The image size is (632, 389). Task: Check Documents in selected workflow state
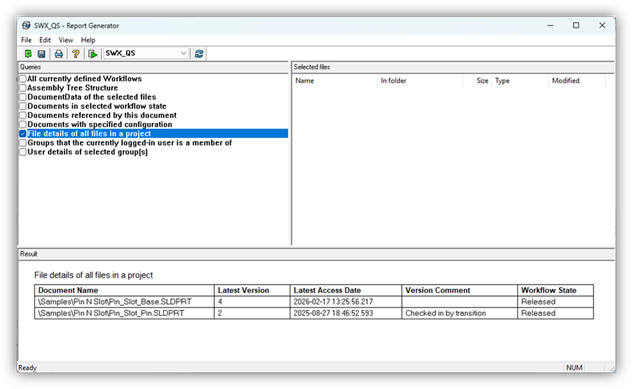pos(23,106)
